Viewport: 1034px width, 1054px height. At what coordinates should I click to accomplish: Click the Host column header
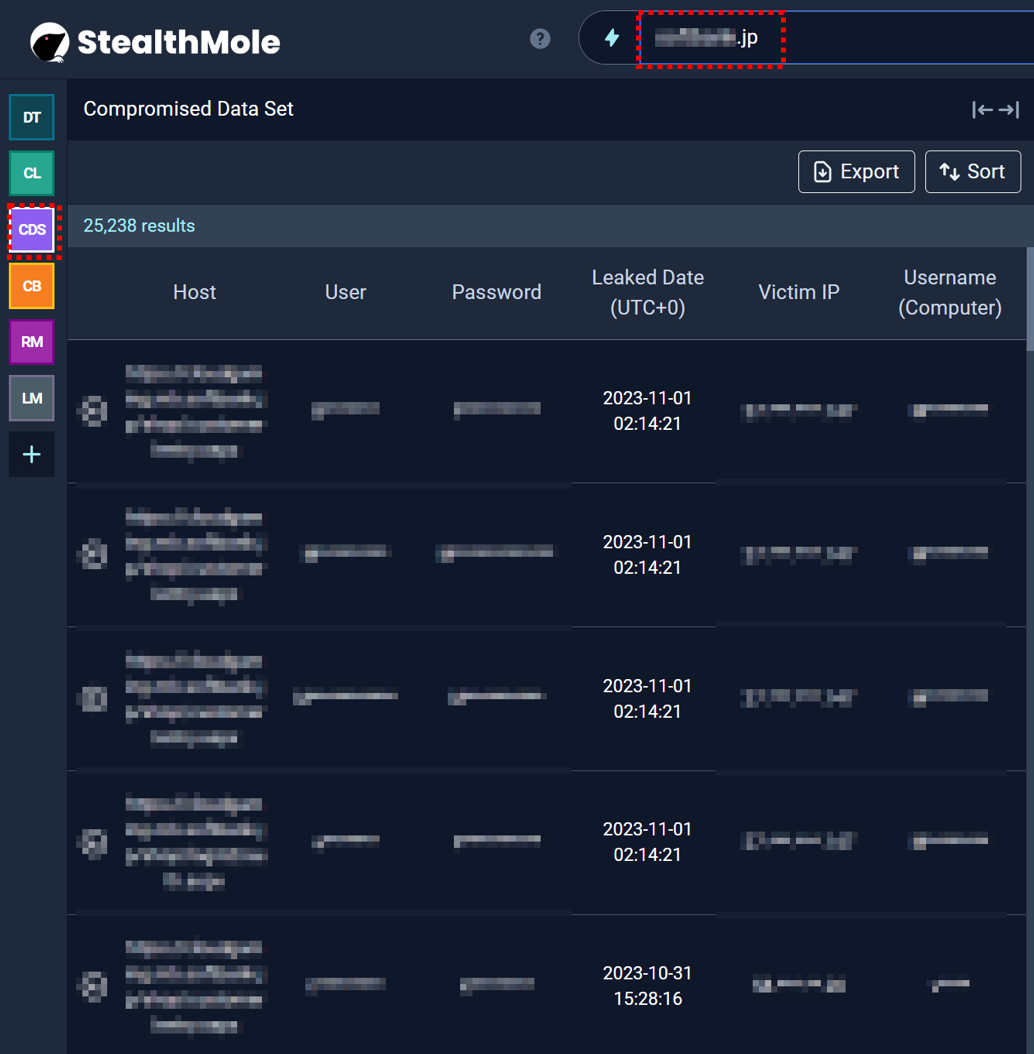[194, 293]
